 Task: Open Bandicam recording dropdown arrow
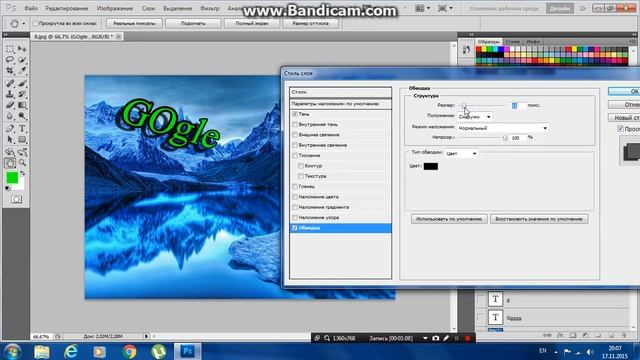click(425, 338)
